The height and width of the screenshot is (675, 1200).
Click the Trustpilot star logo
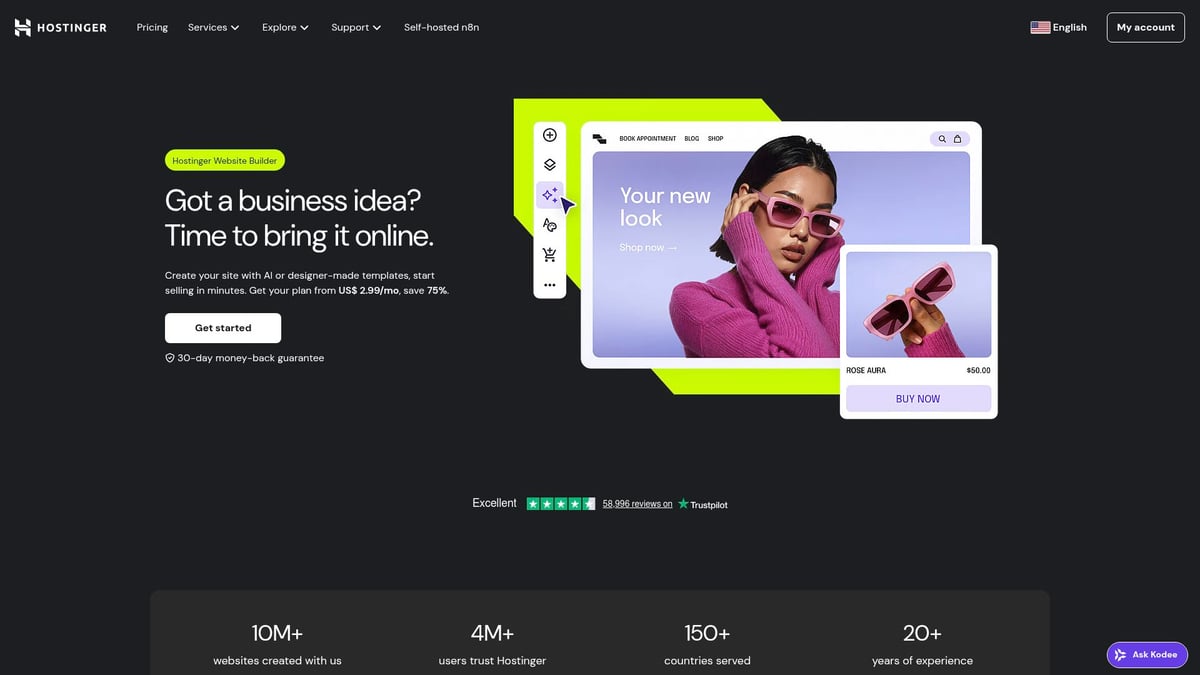682,504
